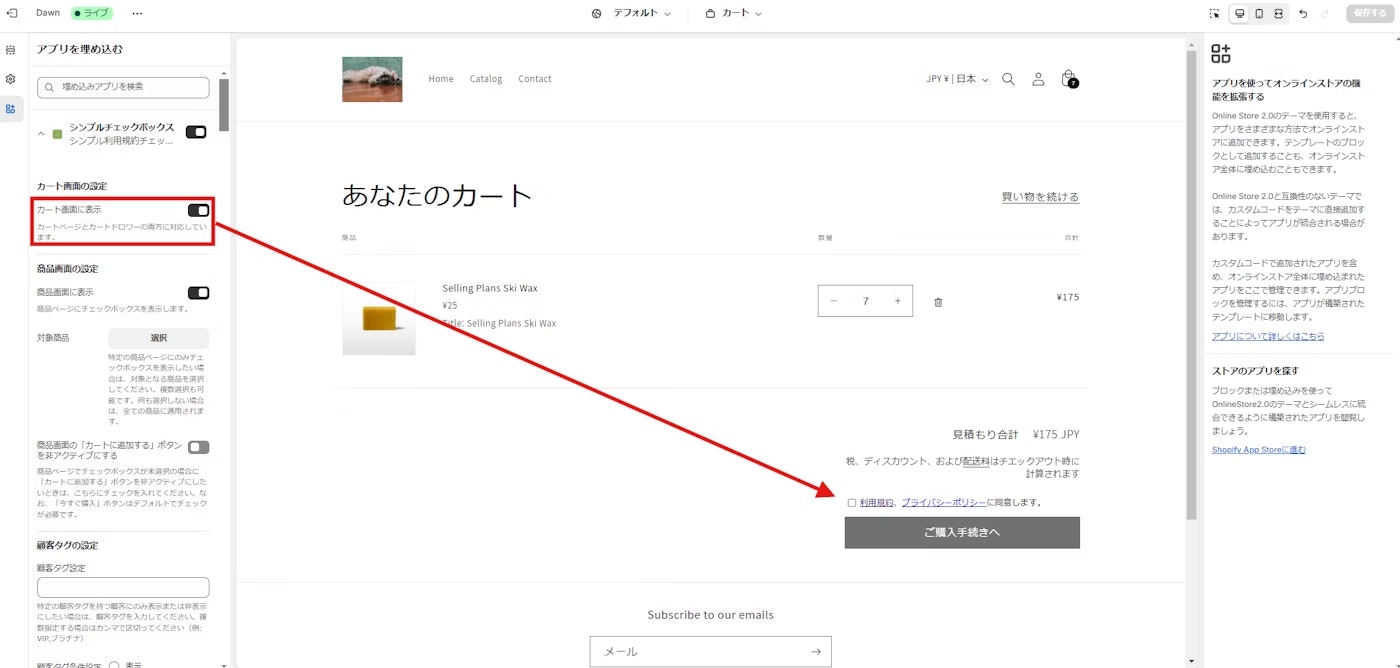This screenshot has height=668, width=1400.
Task: Click the exit theme editor icon
Action: coord(11,13)
